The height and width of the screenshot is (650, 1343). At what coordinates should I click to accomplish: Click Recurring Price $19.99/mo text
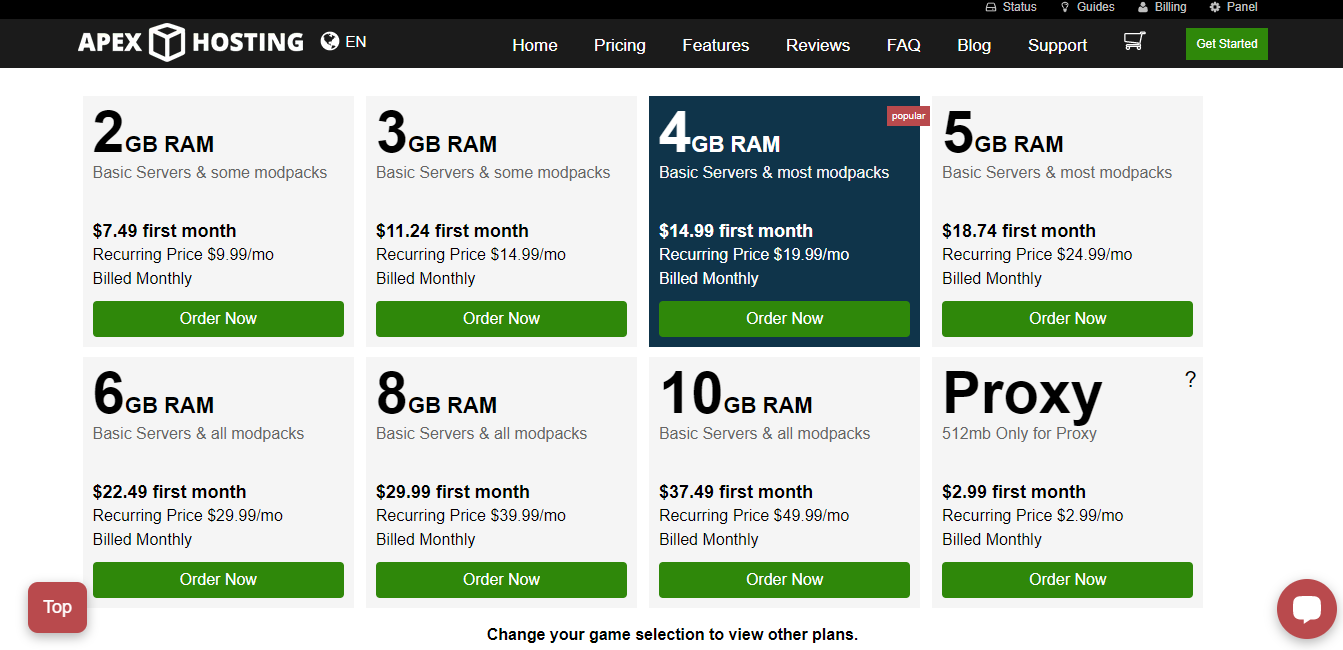coord(754,255)
